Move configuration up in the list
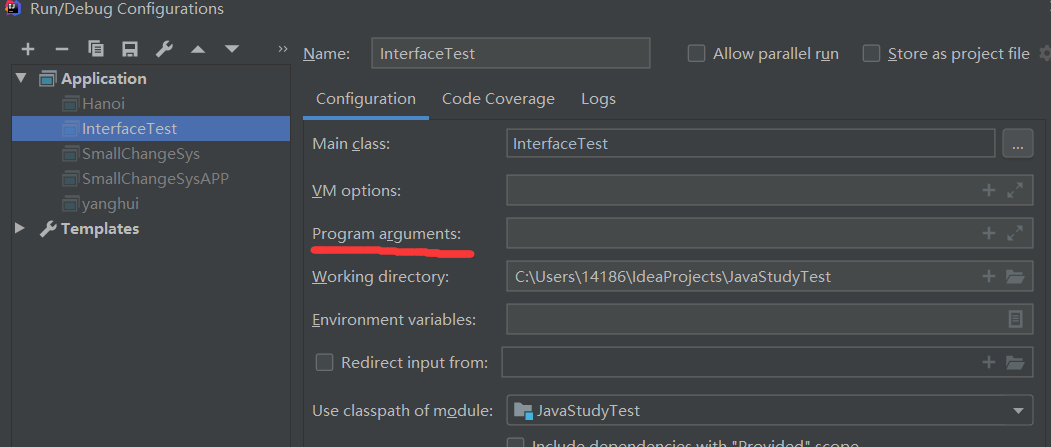Image resolution: width=1051 pixels, height=447 pixels. (x=198, y=49)
